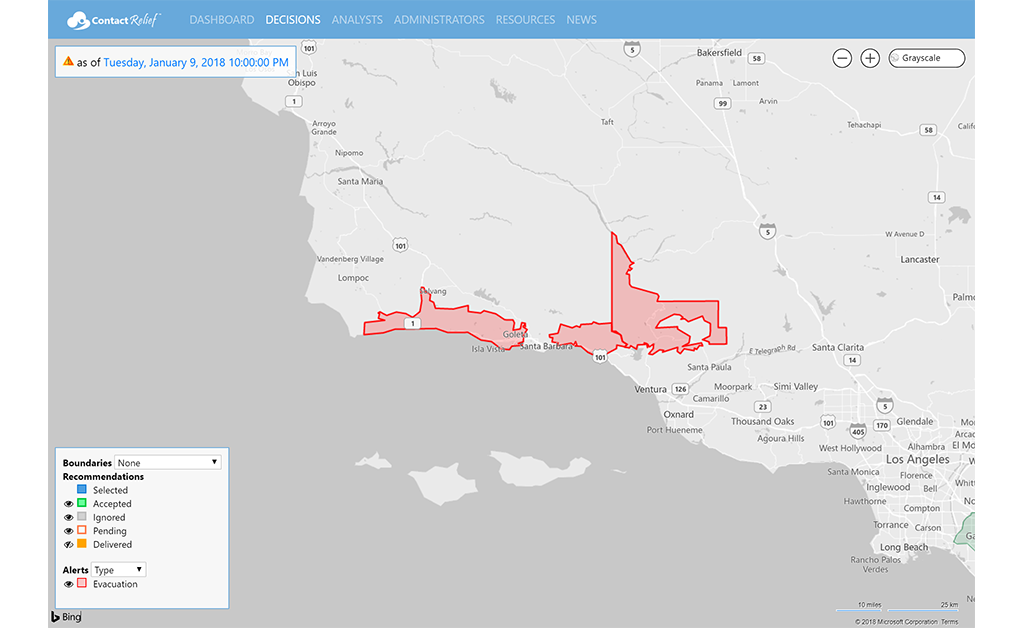Image resolution: width=1024 pixels, height=628 pixels.
Task: Open the Grayscale map style selector
Action: pyautogui.click(x=927, y=58)
